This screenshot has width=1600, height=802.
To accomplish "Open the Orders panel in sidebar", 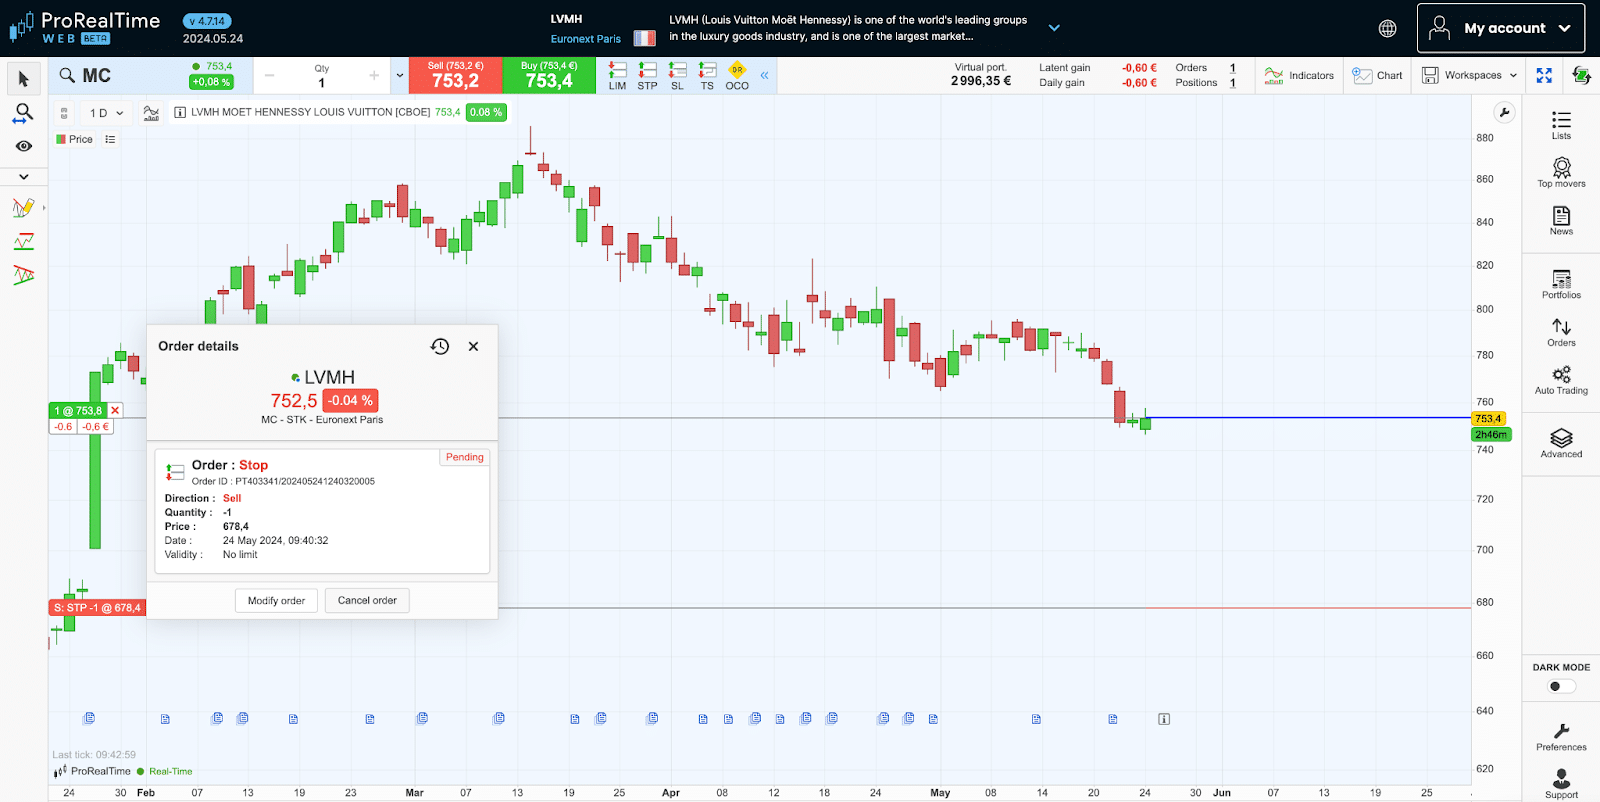I will (x=1561, y=332).
